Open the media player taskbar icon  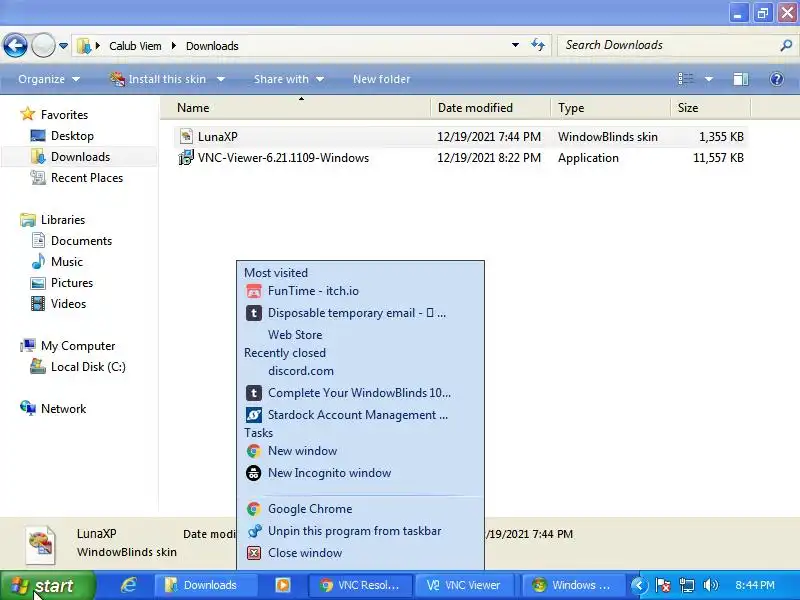coord(282,585)
